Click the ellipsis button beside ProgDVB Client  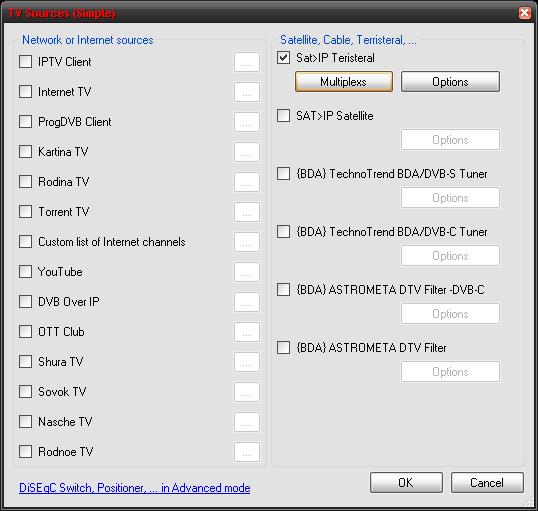[x=247, y=122]
